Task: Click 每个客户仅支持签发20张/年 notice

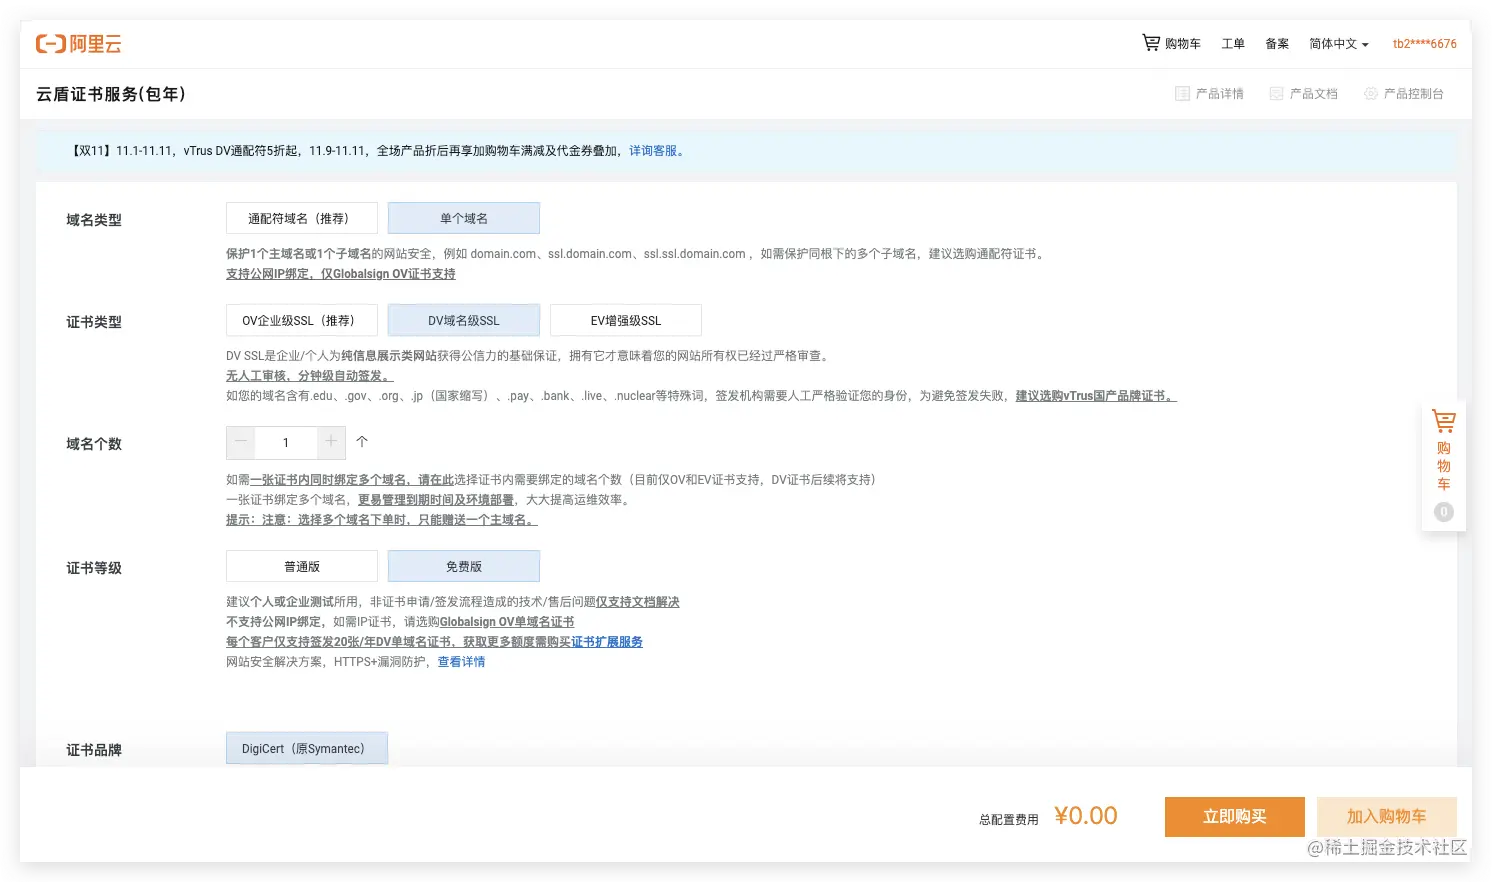Action: (398, 642)
